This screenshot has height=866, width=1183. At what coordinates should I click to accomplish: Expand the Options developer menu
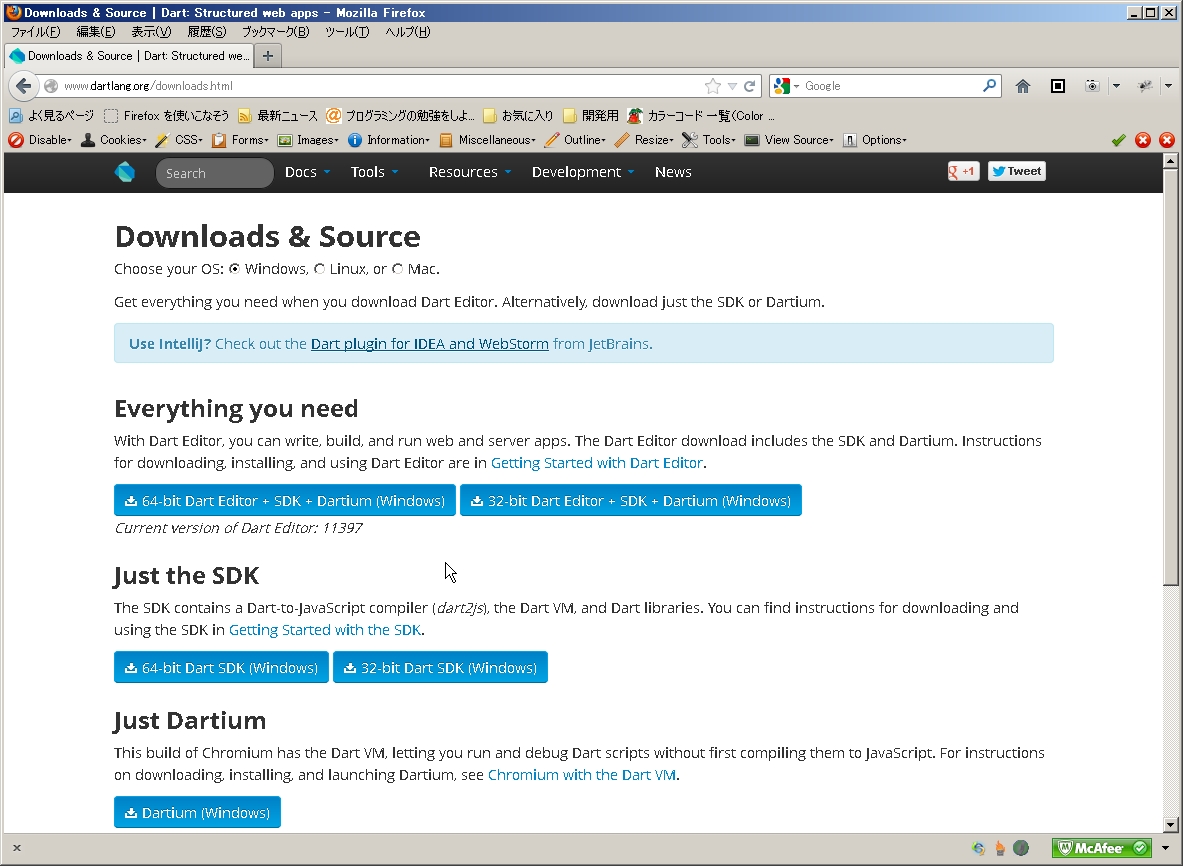point(875,140)
